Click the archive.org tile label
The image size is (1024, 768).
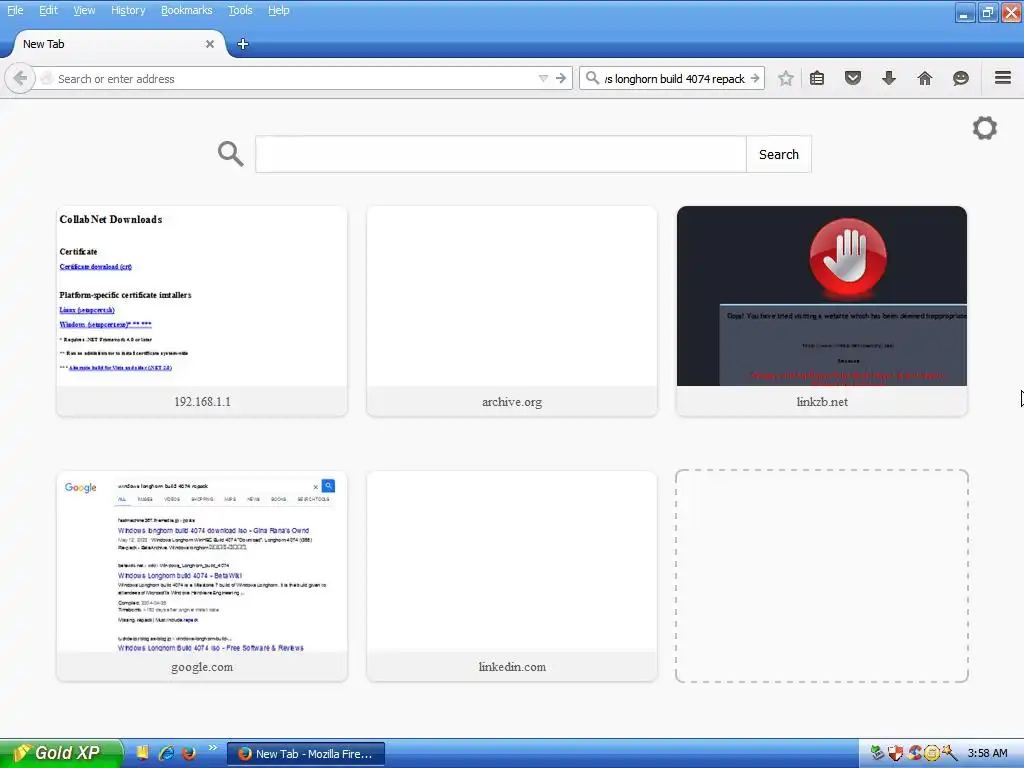point(512,402)
